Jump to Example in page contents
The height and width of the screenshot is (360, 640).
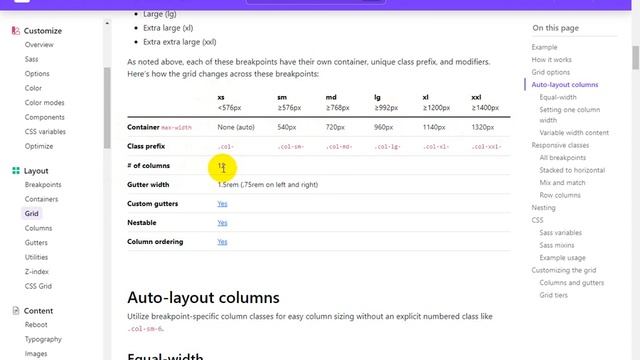click(544, 47)
